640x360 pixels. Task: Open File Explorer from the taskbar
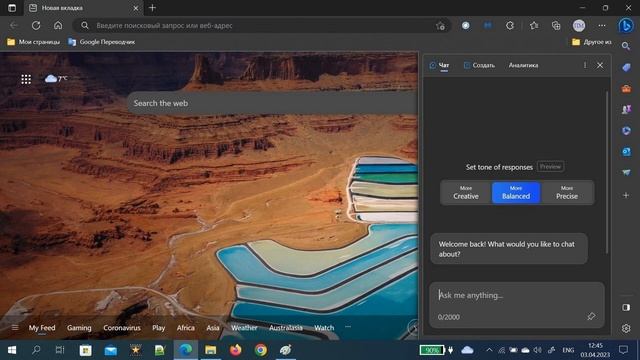(211, 350)
